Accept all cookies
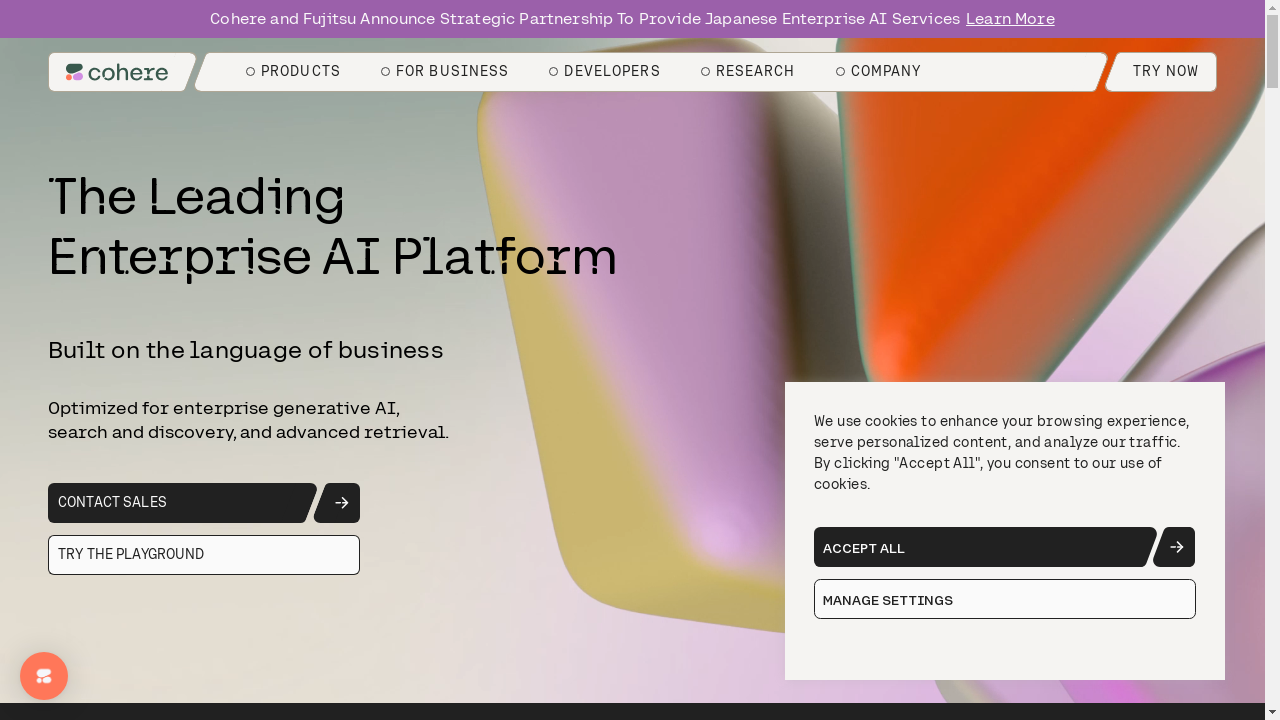The image size is (1280, 720). (x=984, y=547)
